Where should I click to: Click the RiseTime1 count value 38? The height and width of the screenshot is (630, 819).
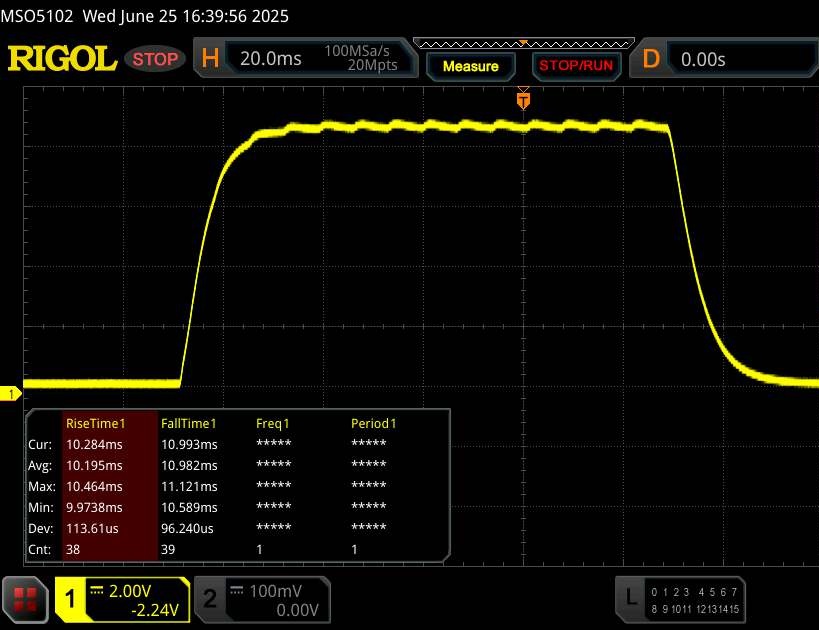[x=73, y=549]
